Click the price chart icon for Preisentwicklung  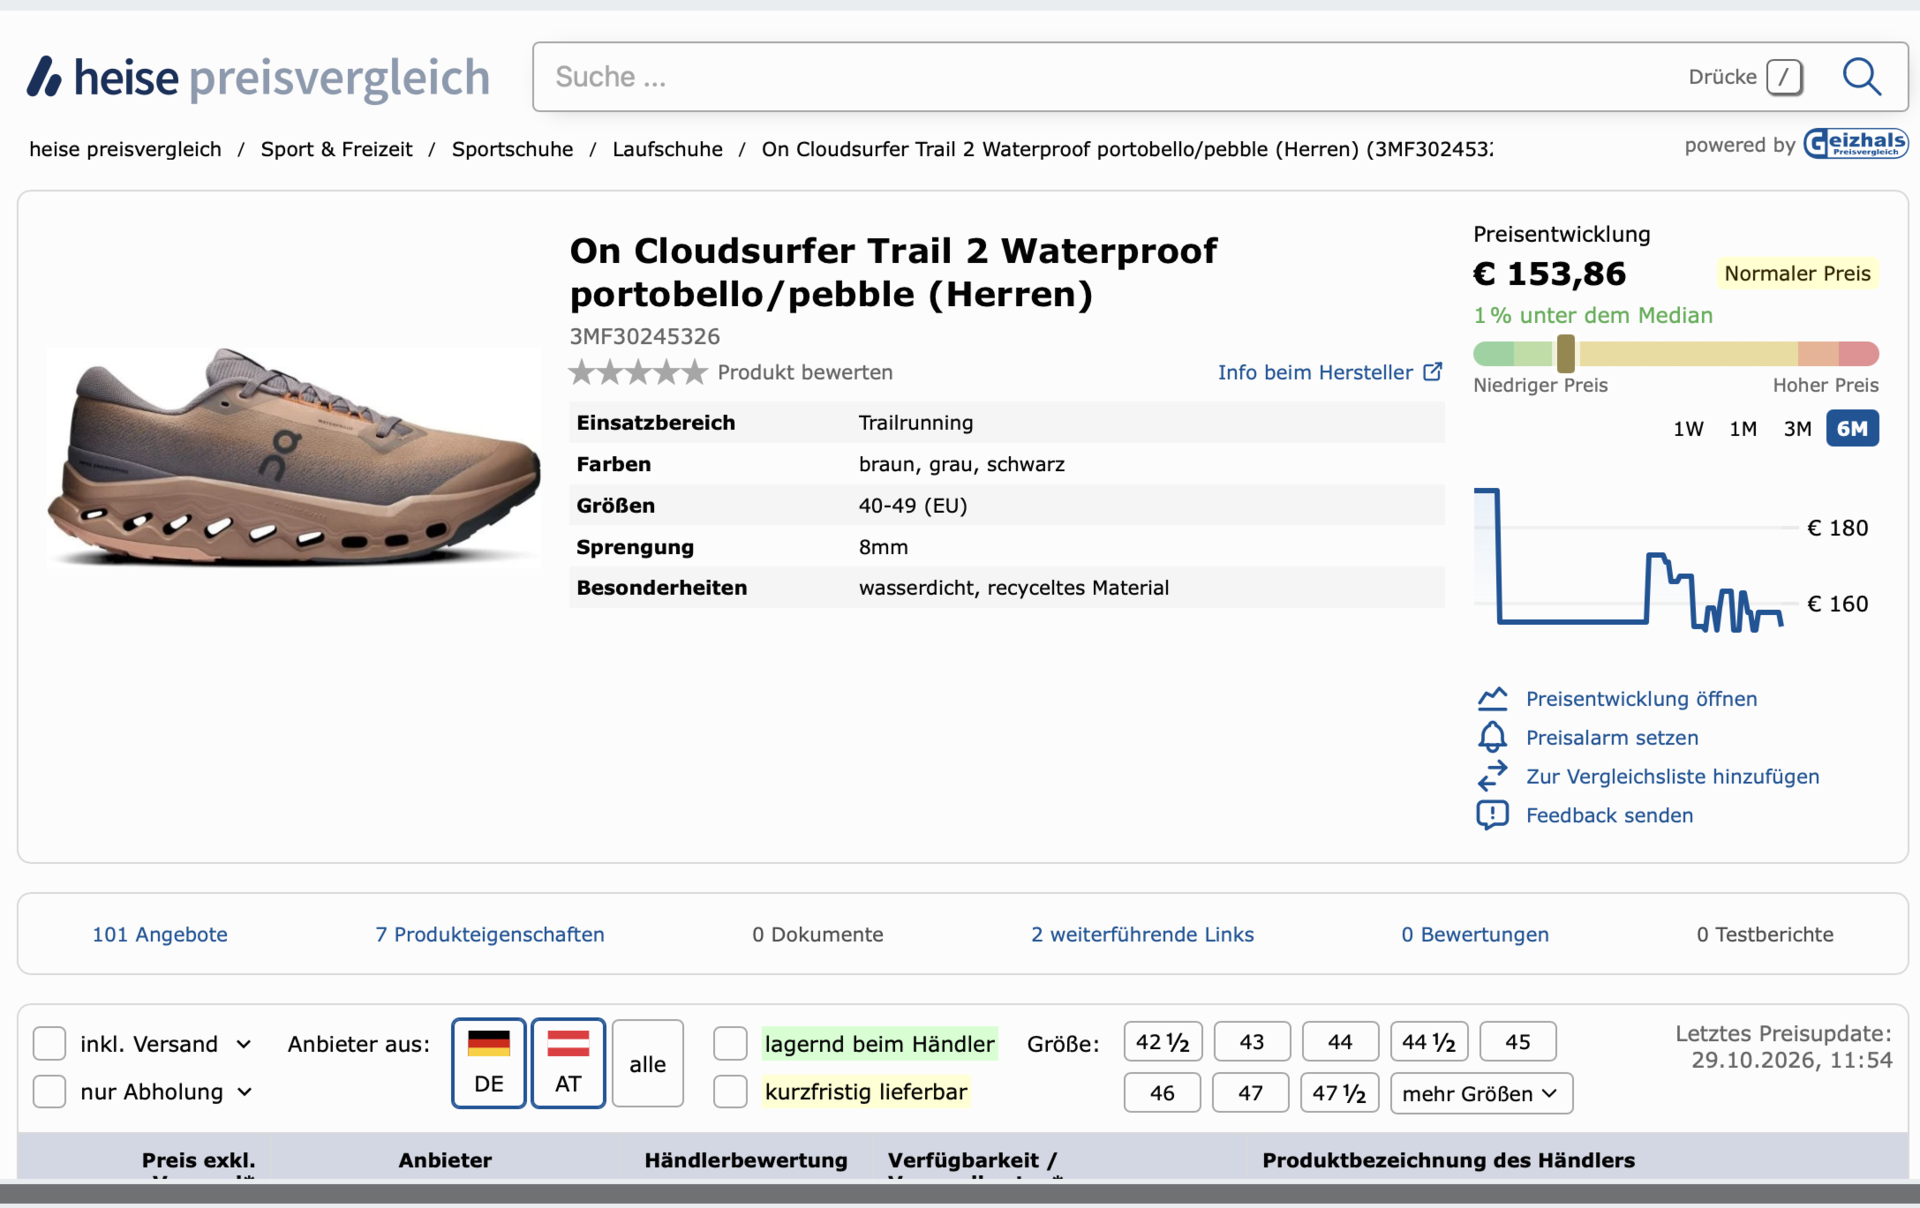(x=1492, y=698)
